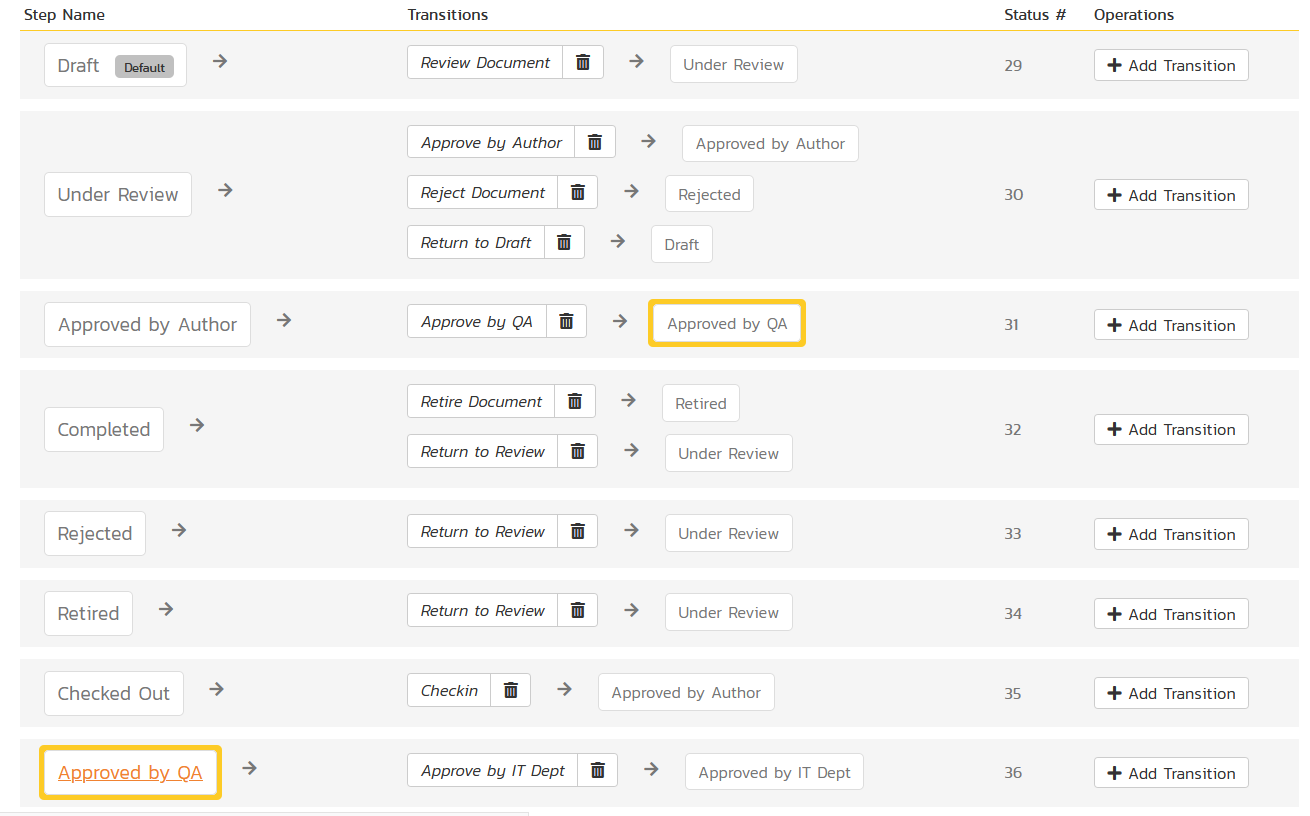This screenshot has width=1310, height=816.
Task: Click Add Transition in the Completed row
Action: [1171, 429]
